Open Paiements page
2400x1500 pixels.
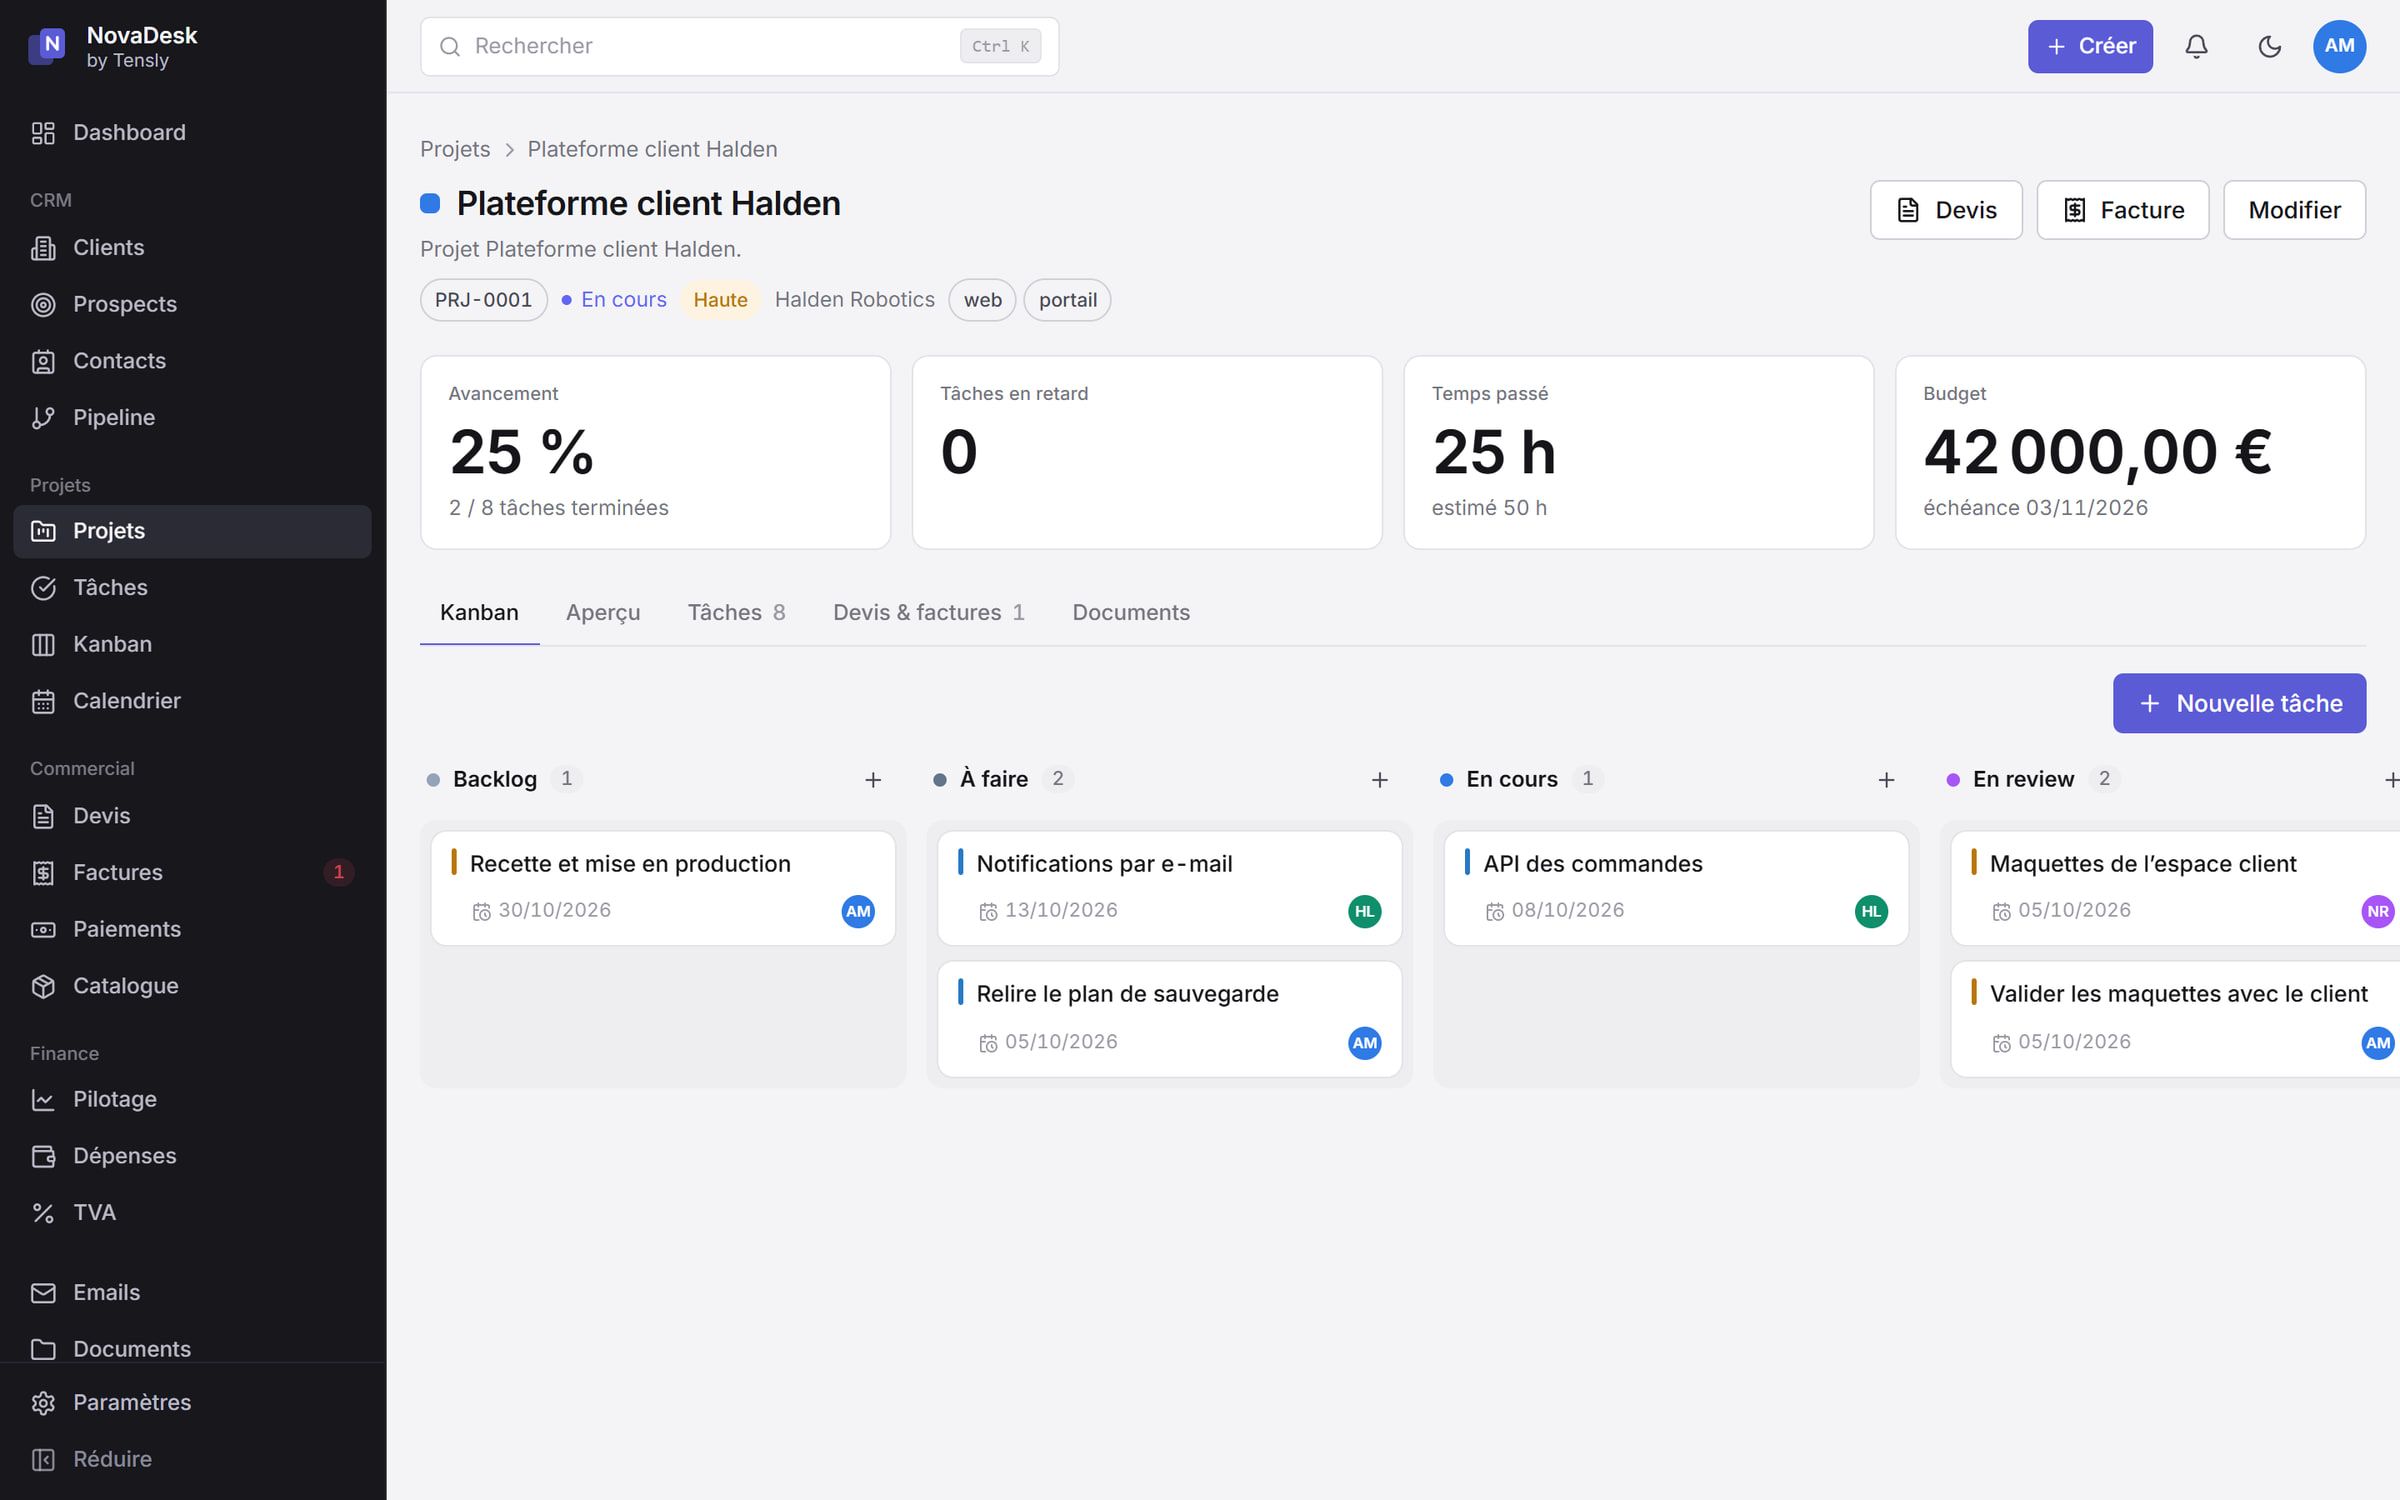tap(192, 929)
